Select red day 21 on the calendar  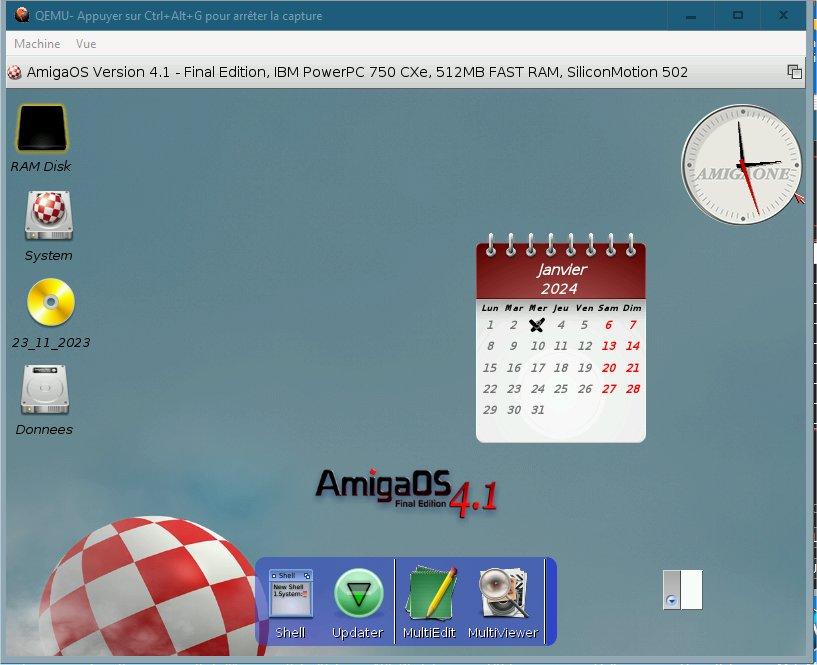pyautogui.click(x=633, y=368)
